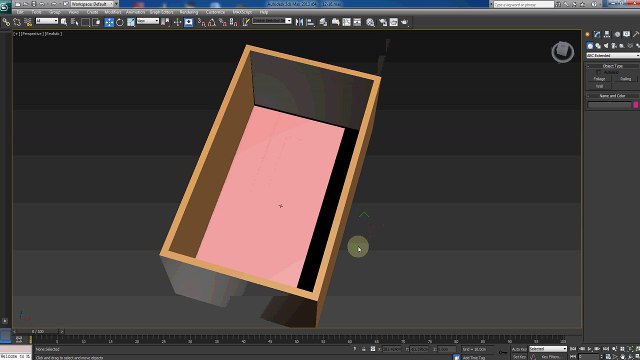This screenshot has width=640, height=360.
Task: Activate the Select and Rotate tool
Action: pyautogui.click(x=120, y=22)
